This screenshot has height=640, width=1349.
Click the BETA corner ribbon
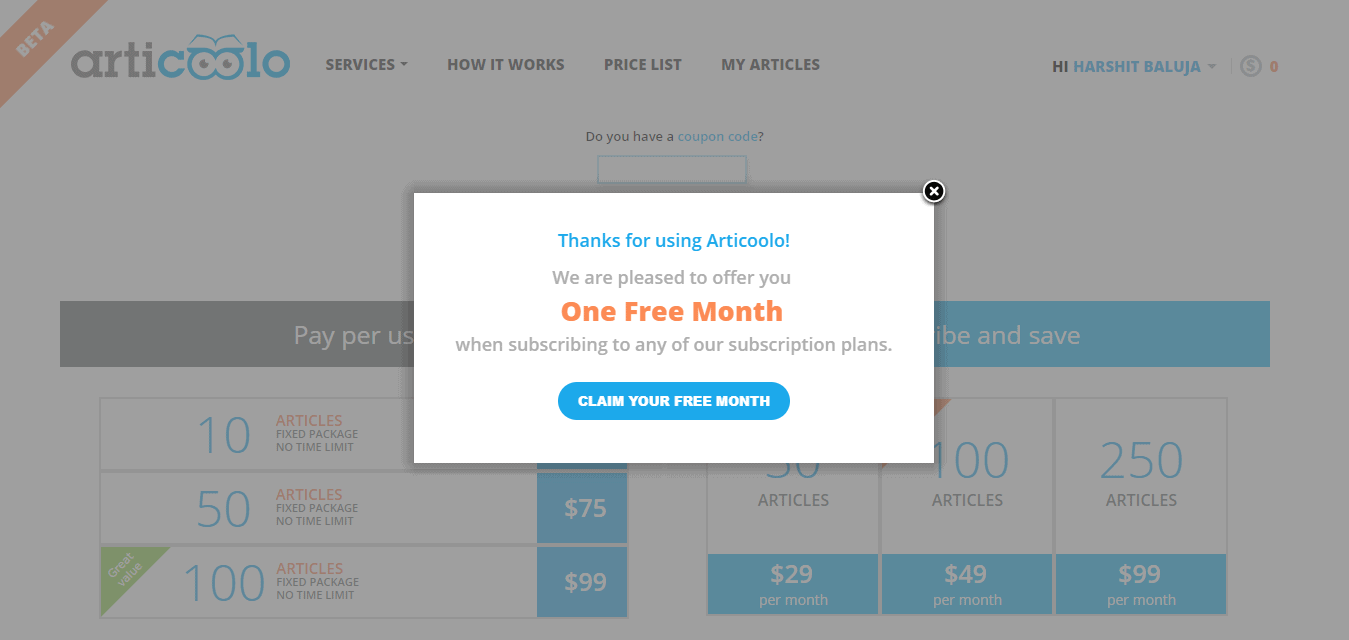pyautogui.click(x=40, y=38)
